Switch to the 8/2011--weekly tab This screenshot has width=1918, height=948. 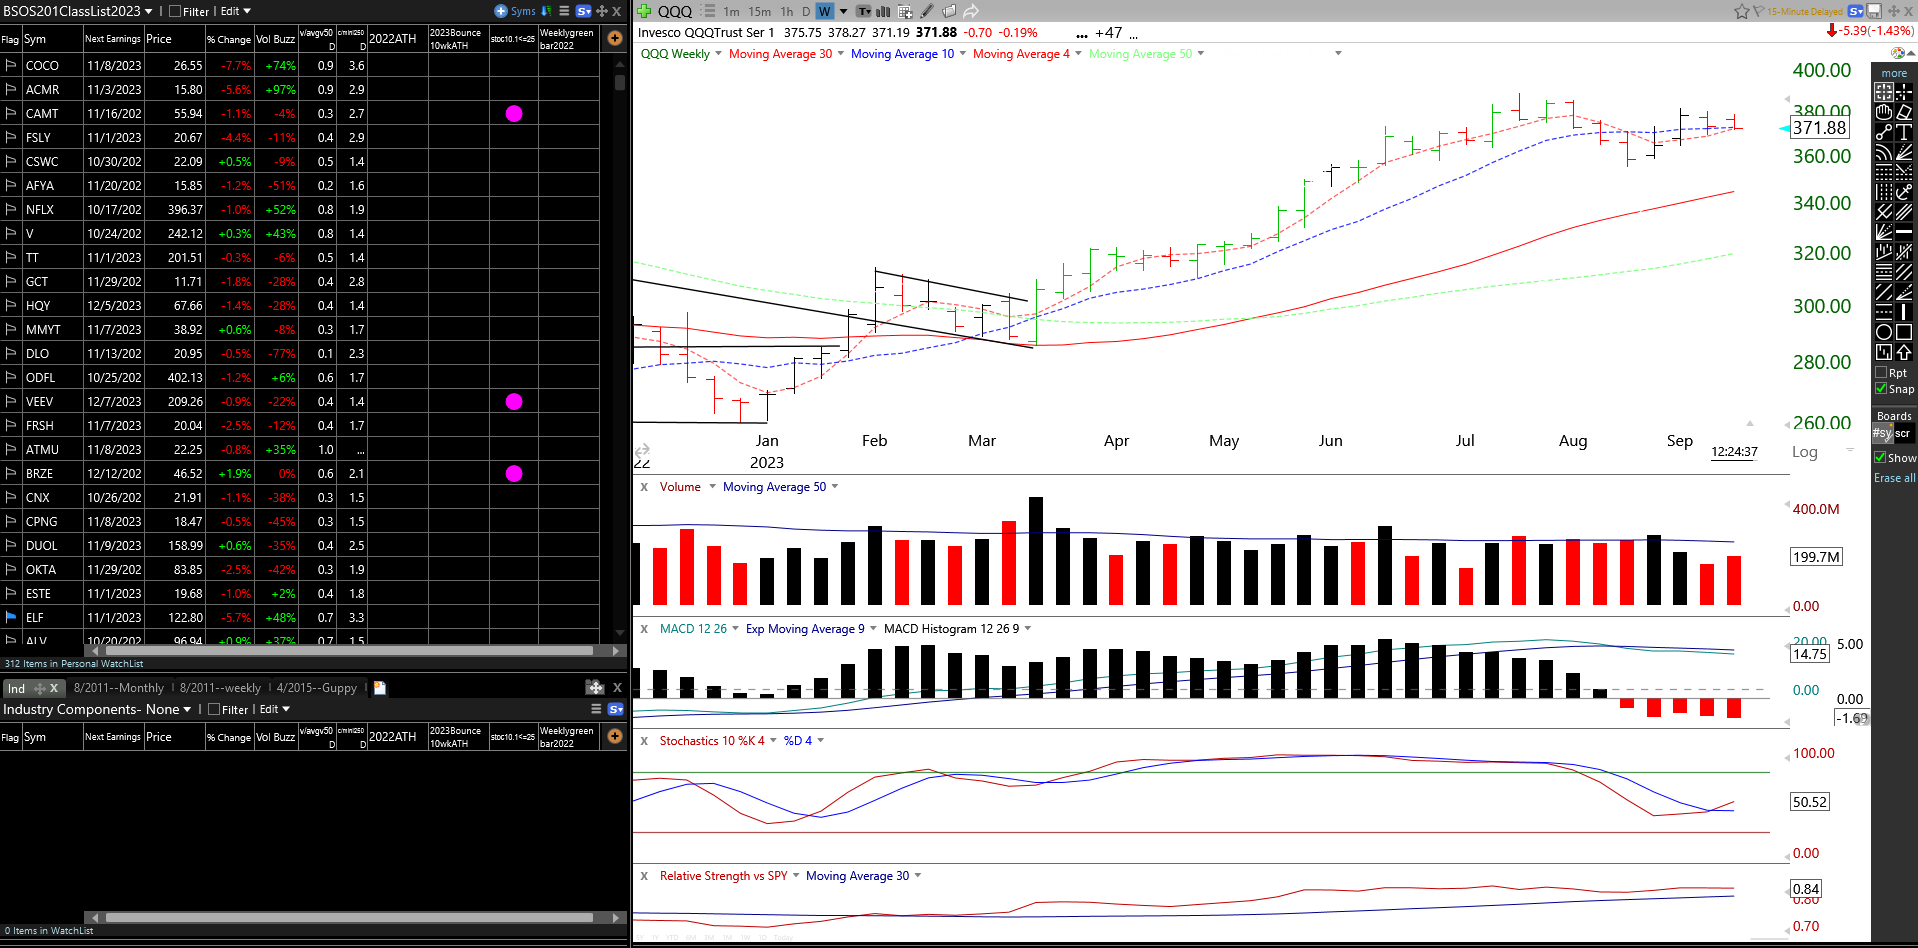pyautogui.click(x=220, y=688)
